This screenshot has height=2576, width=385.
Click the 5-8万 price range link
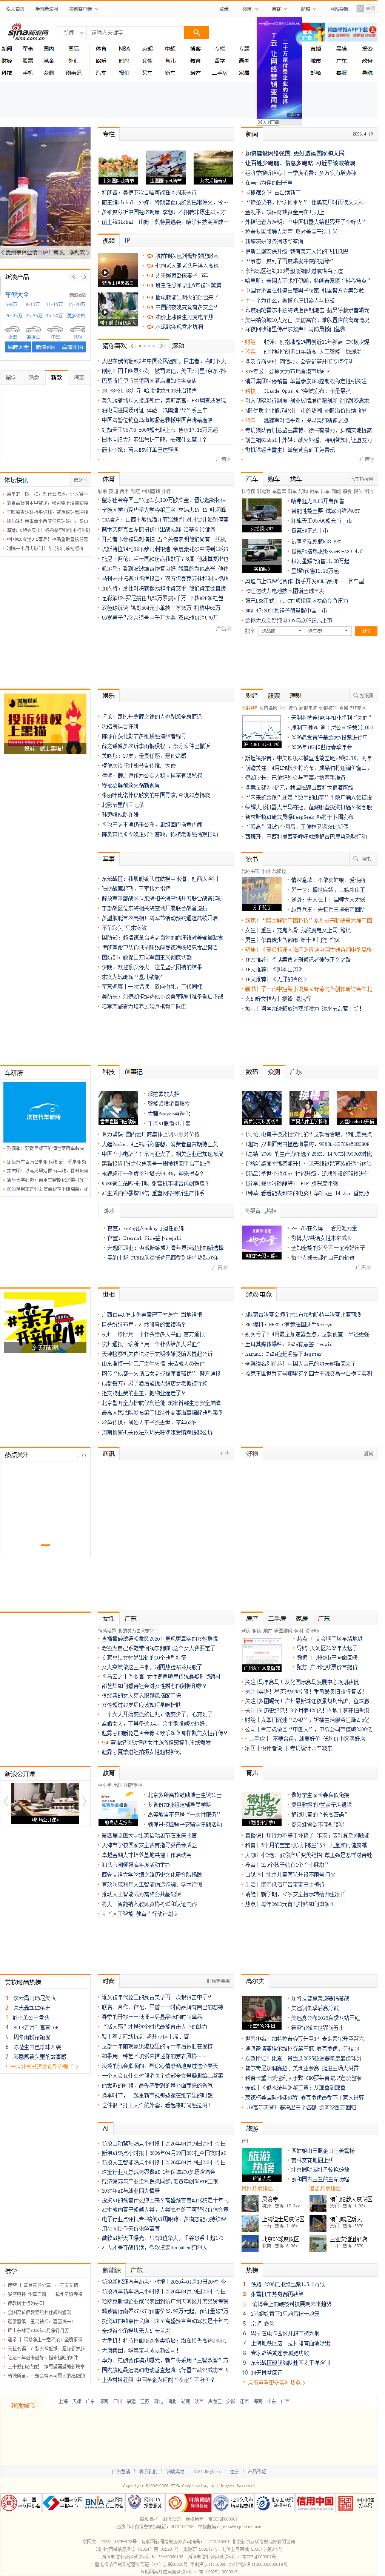11,304
